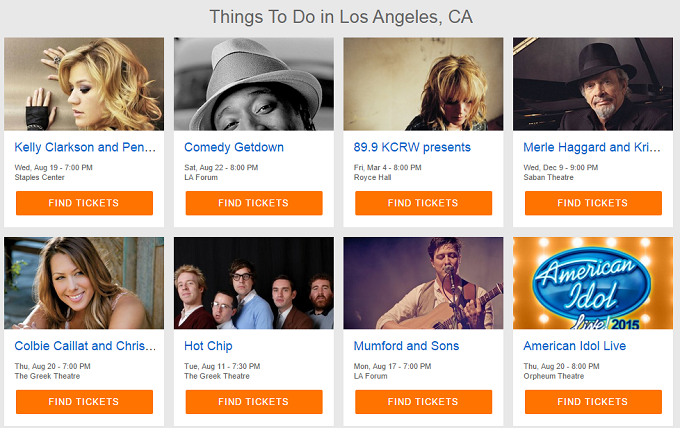Find tickets for Mumford and Sons
Image resolution: width=680 pixels, height=428 pixels.
point(423,402)
